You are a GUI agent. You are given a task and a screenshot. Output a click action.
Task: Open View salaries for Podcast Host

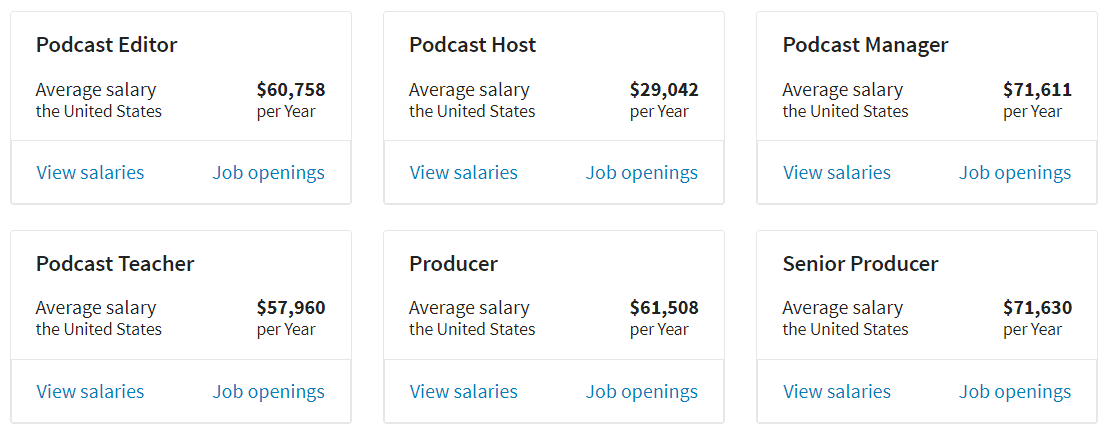463,173
